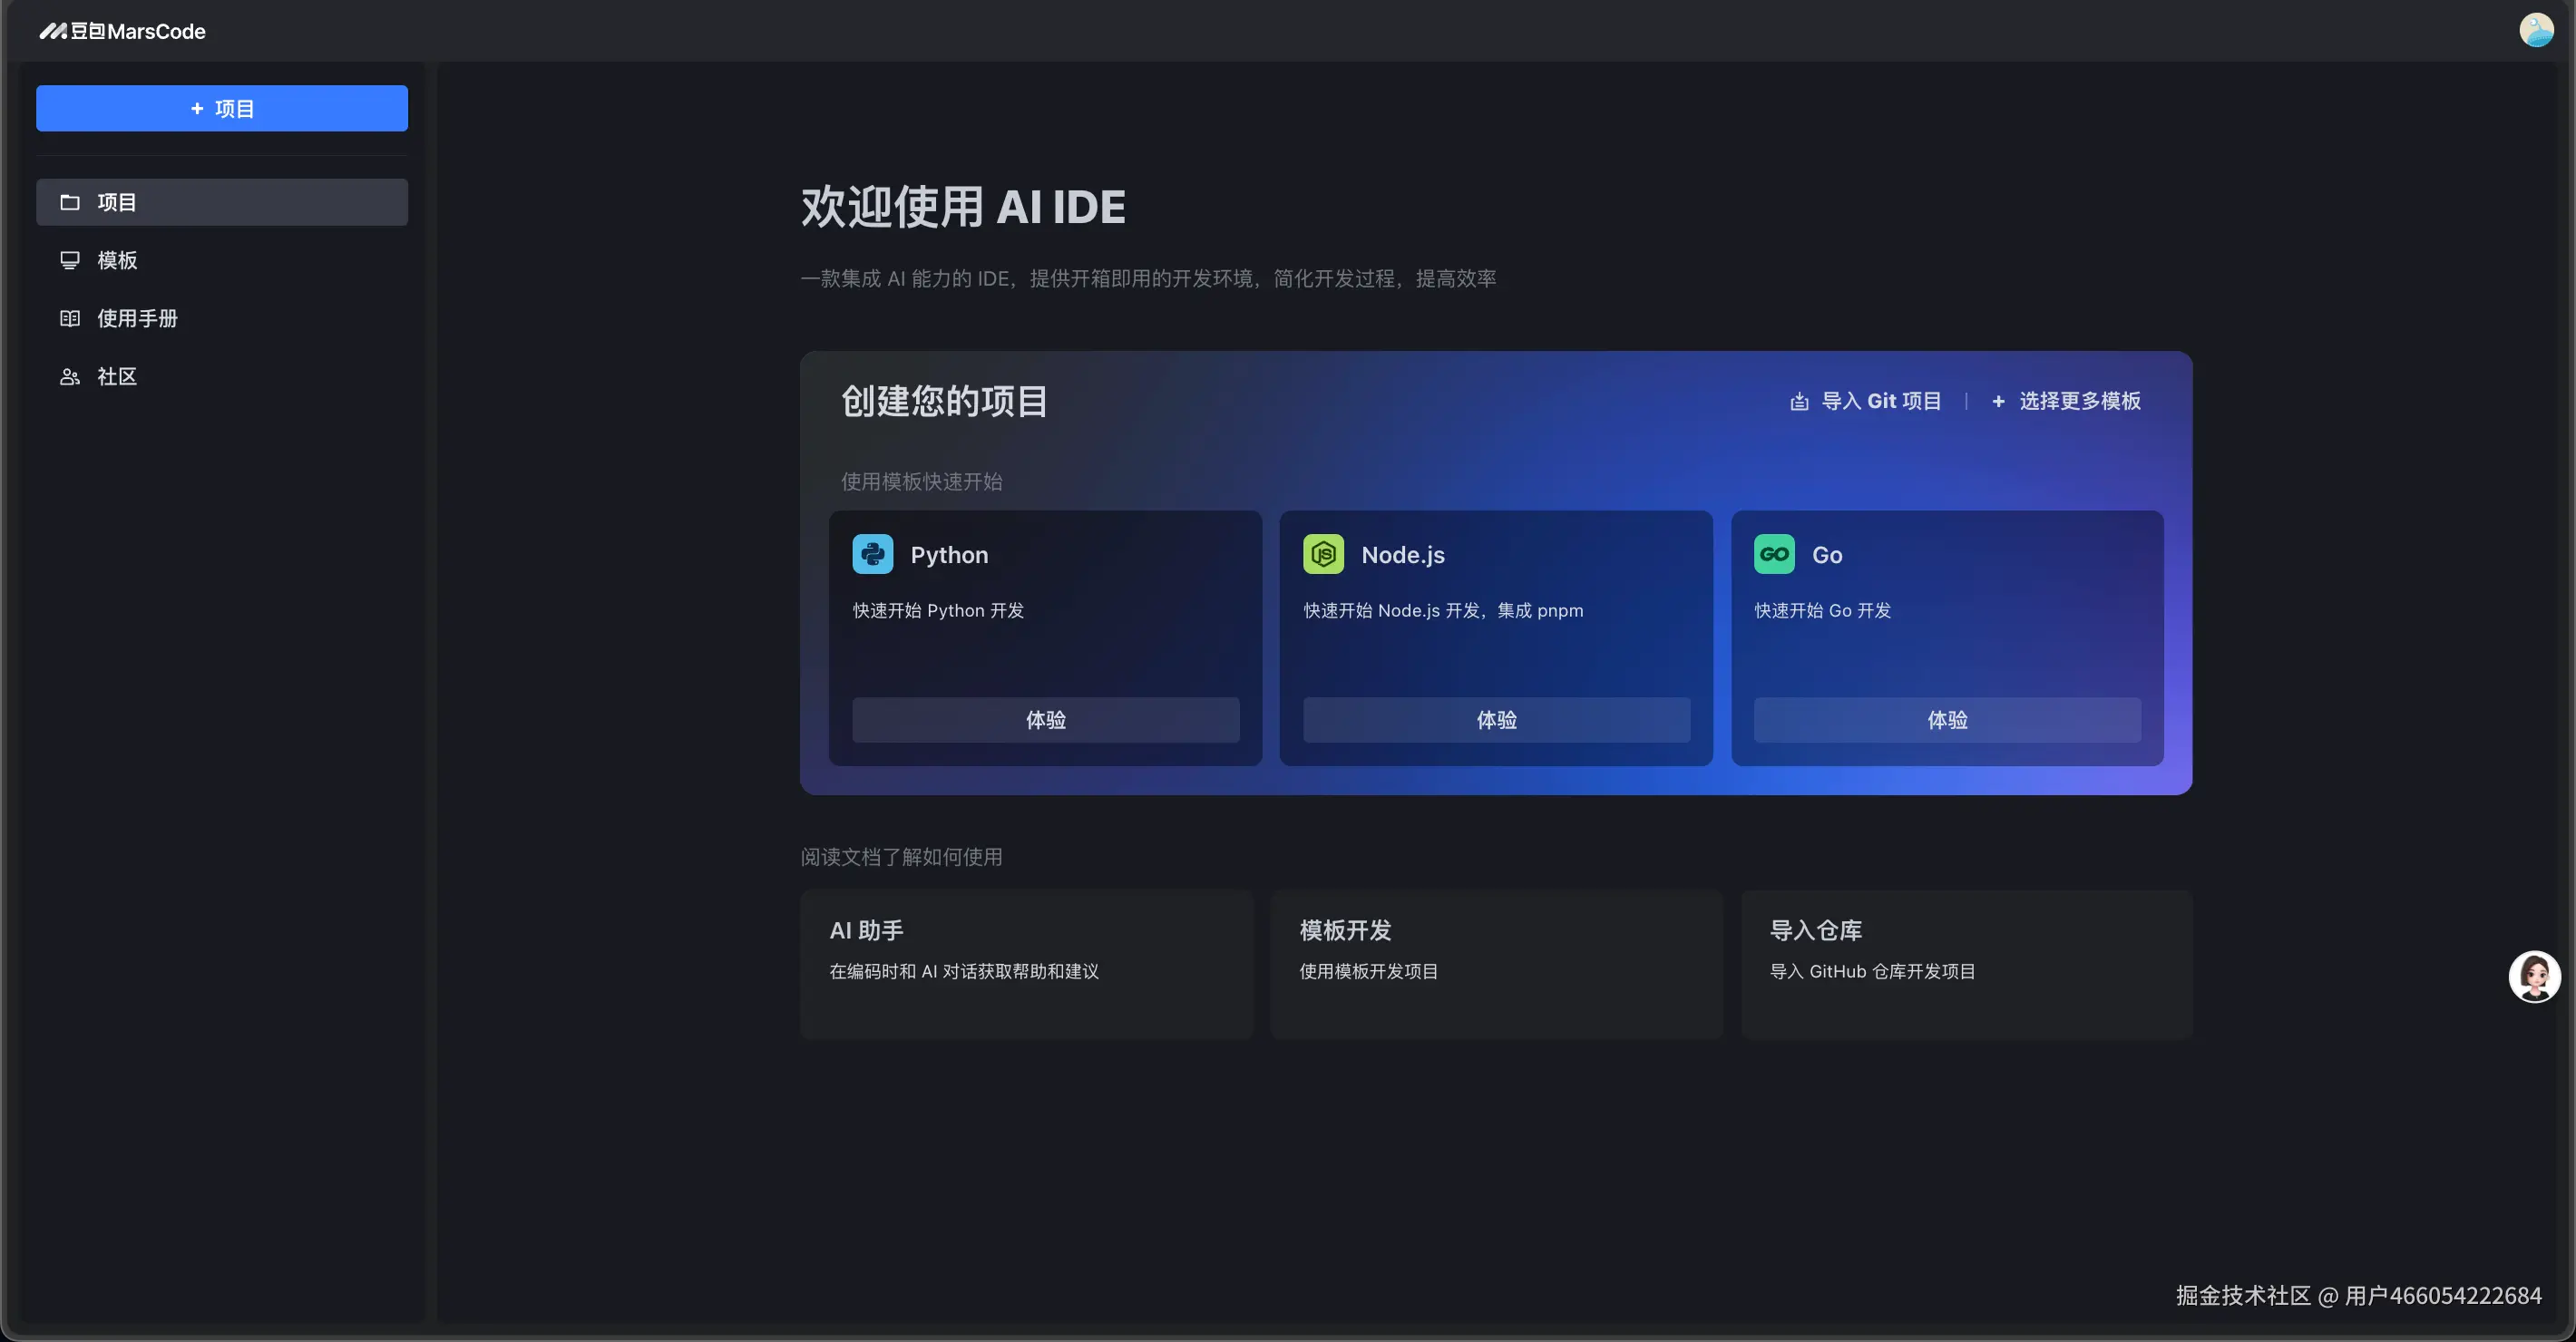
Task: Switch to the 项目 tab in sidebar
Action: [x=221, y=201]
